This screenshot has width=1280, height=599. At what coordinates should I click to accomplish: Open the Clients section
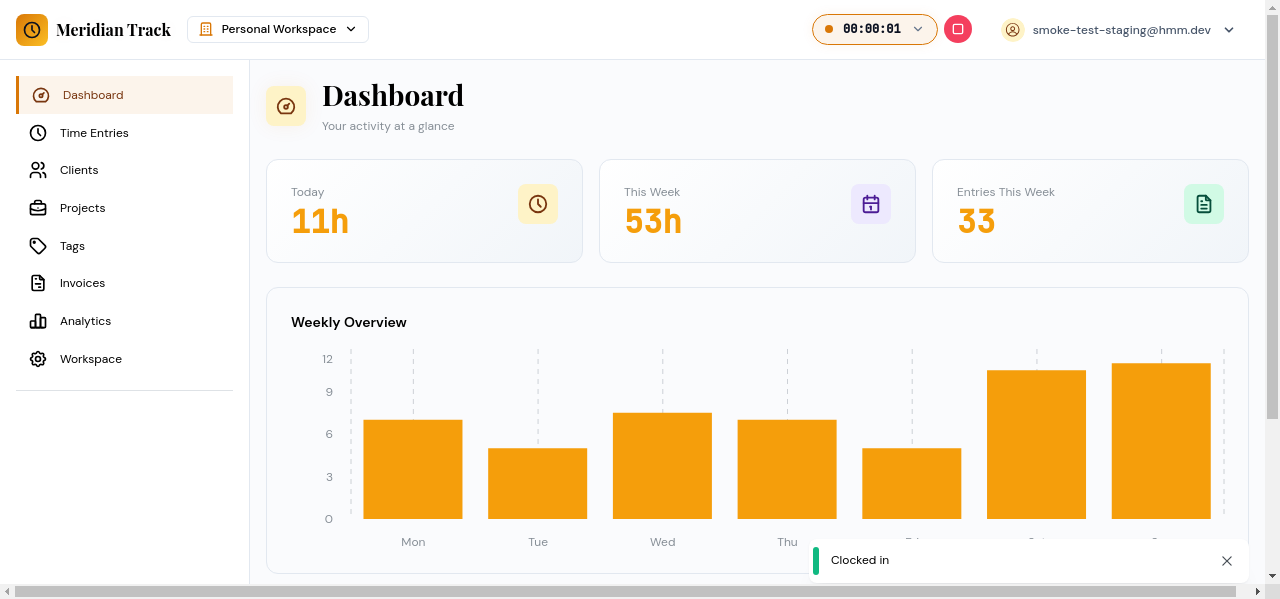(x=79, y=170)
